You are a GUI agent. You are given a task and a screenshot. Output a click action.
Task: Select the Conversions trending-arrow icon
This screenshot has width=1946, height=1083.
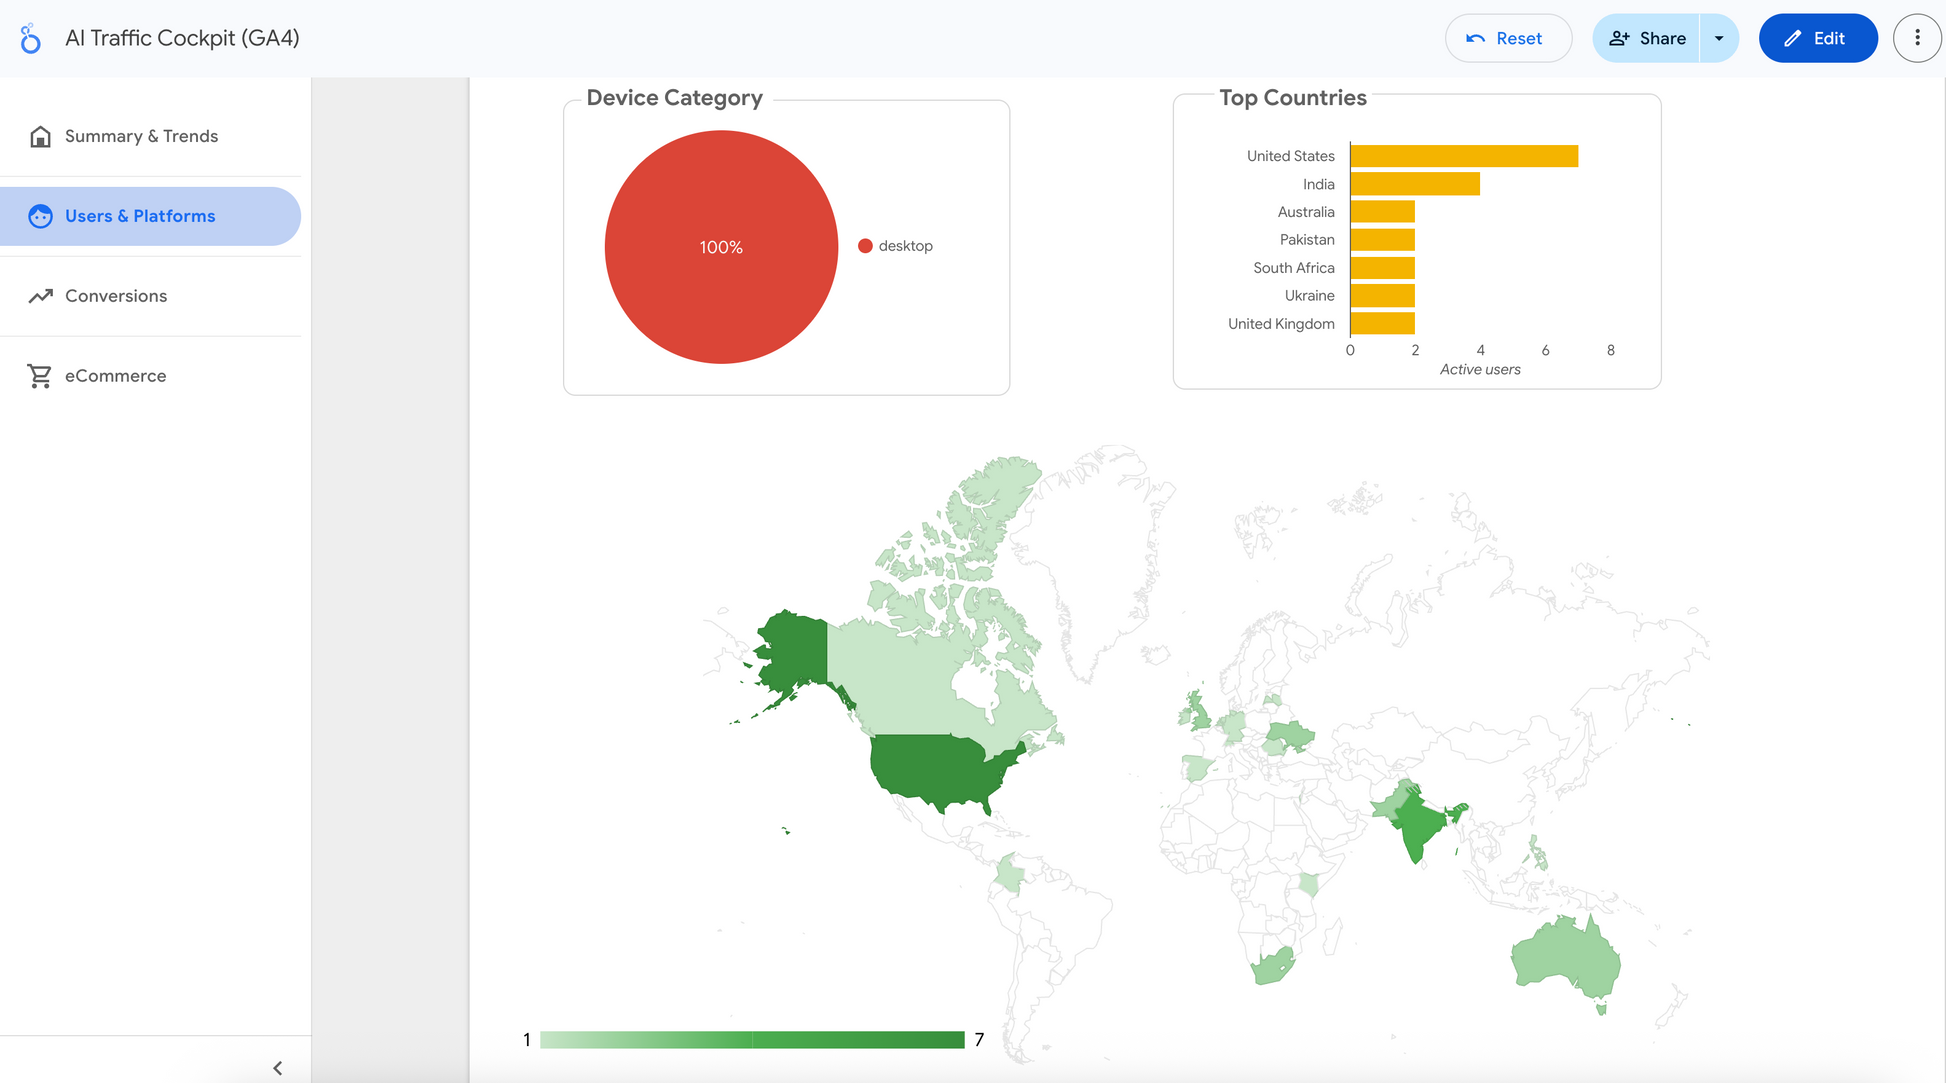coord(40,296)
